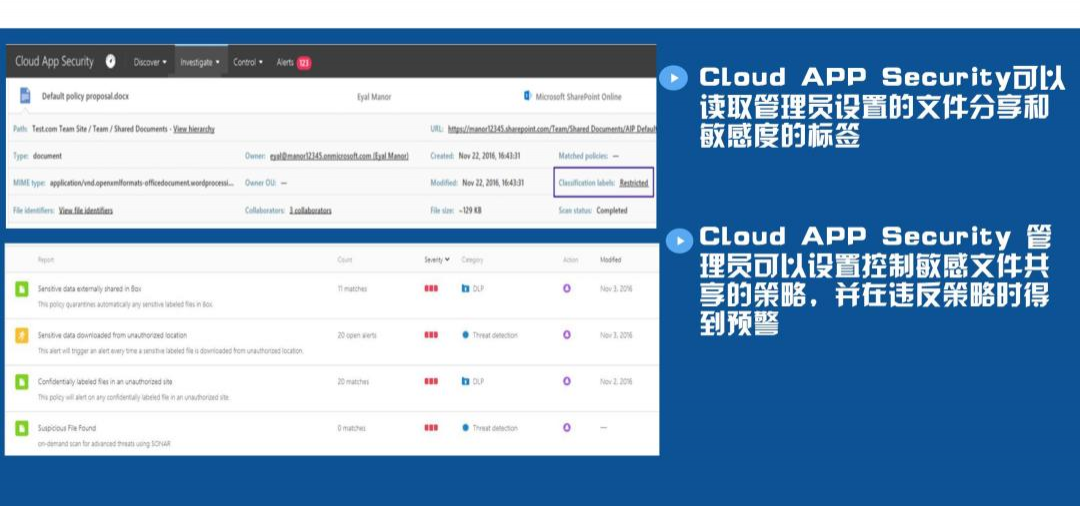
Task: Click Threat detection icon in Suspicious File row
Action: tap(466, 428)
